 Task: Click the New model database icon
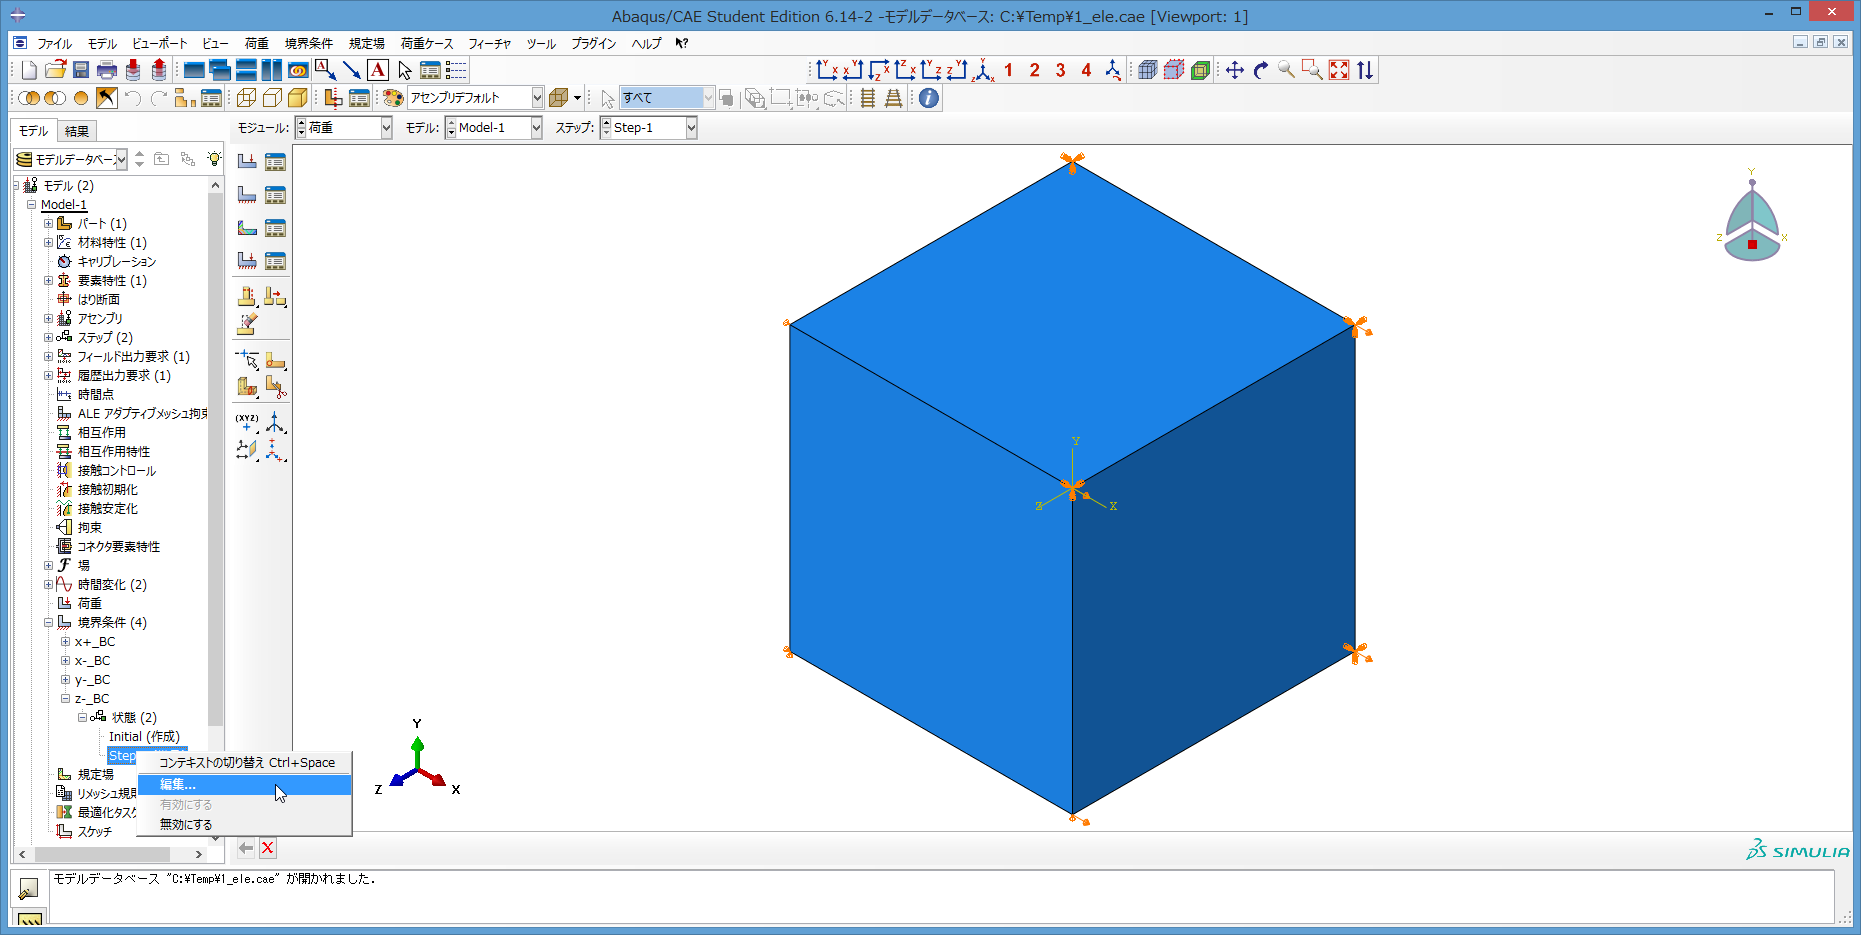(29, 70)
